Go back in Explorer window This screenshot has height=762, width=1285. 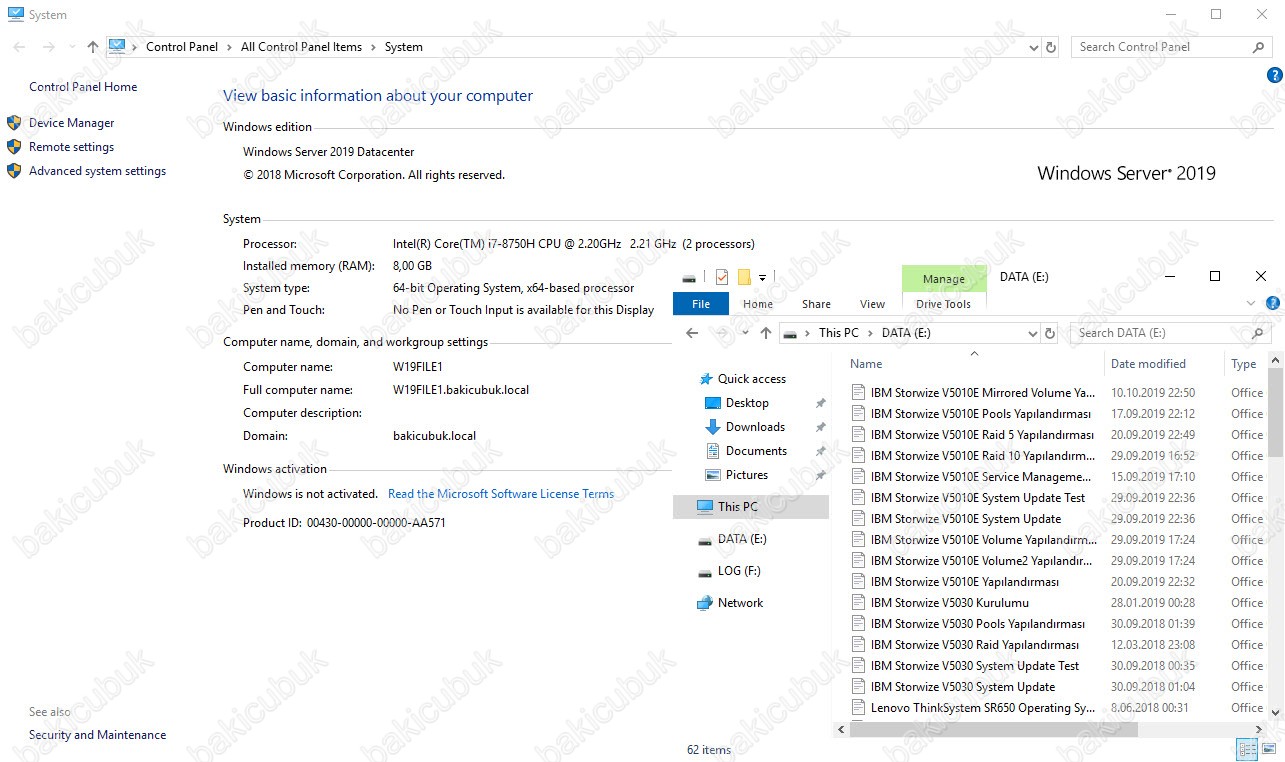pyautogui.click(x=692, y=333)
